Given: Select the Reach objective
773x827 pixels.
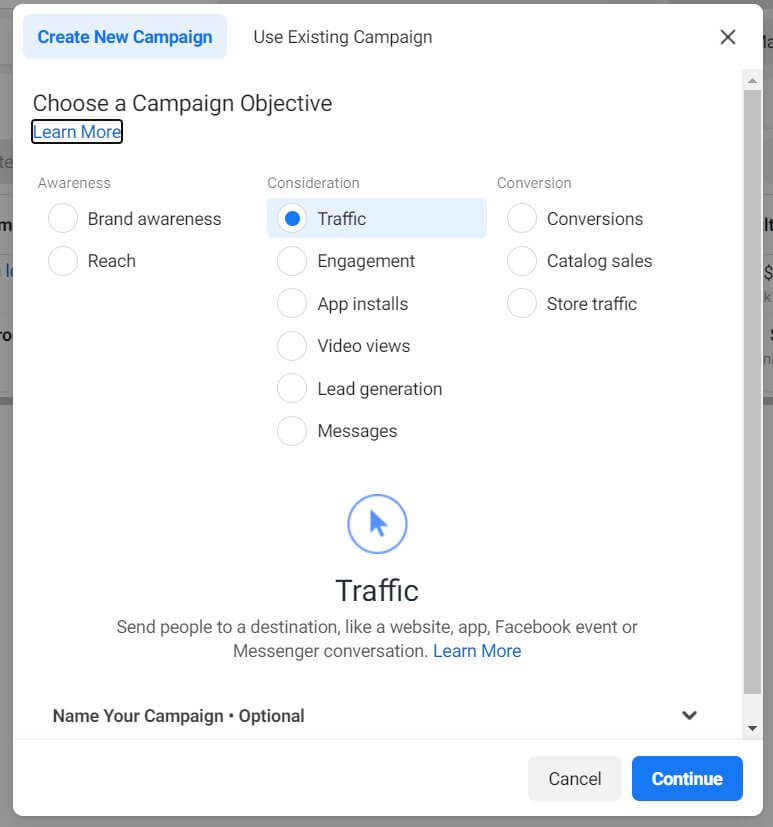Looking at the screenshot, I should tap(63, 260).
